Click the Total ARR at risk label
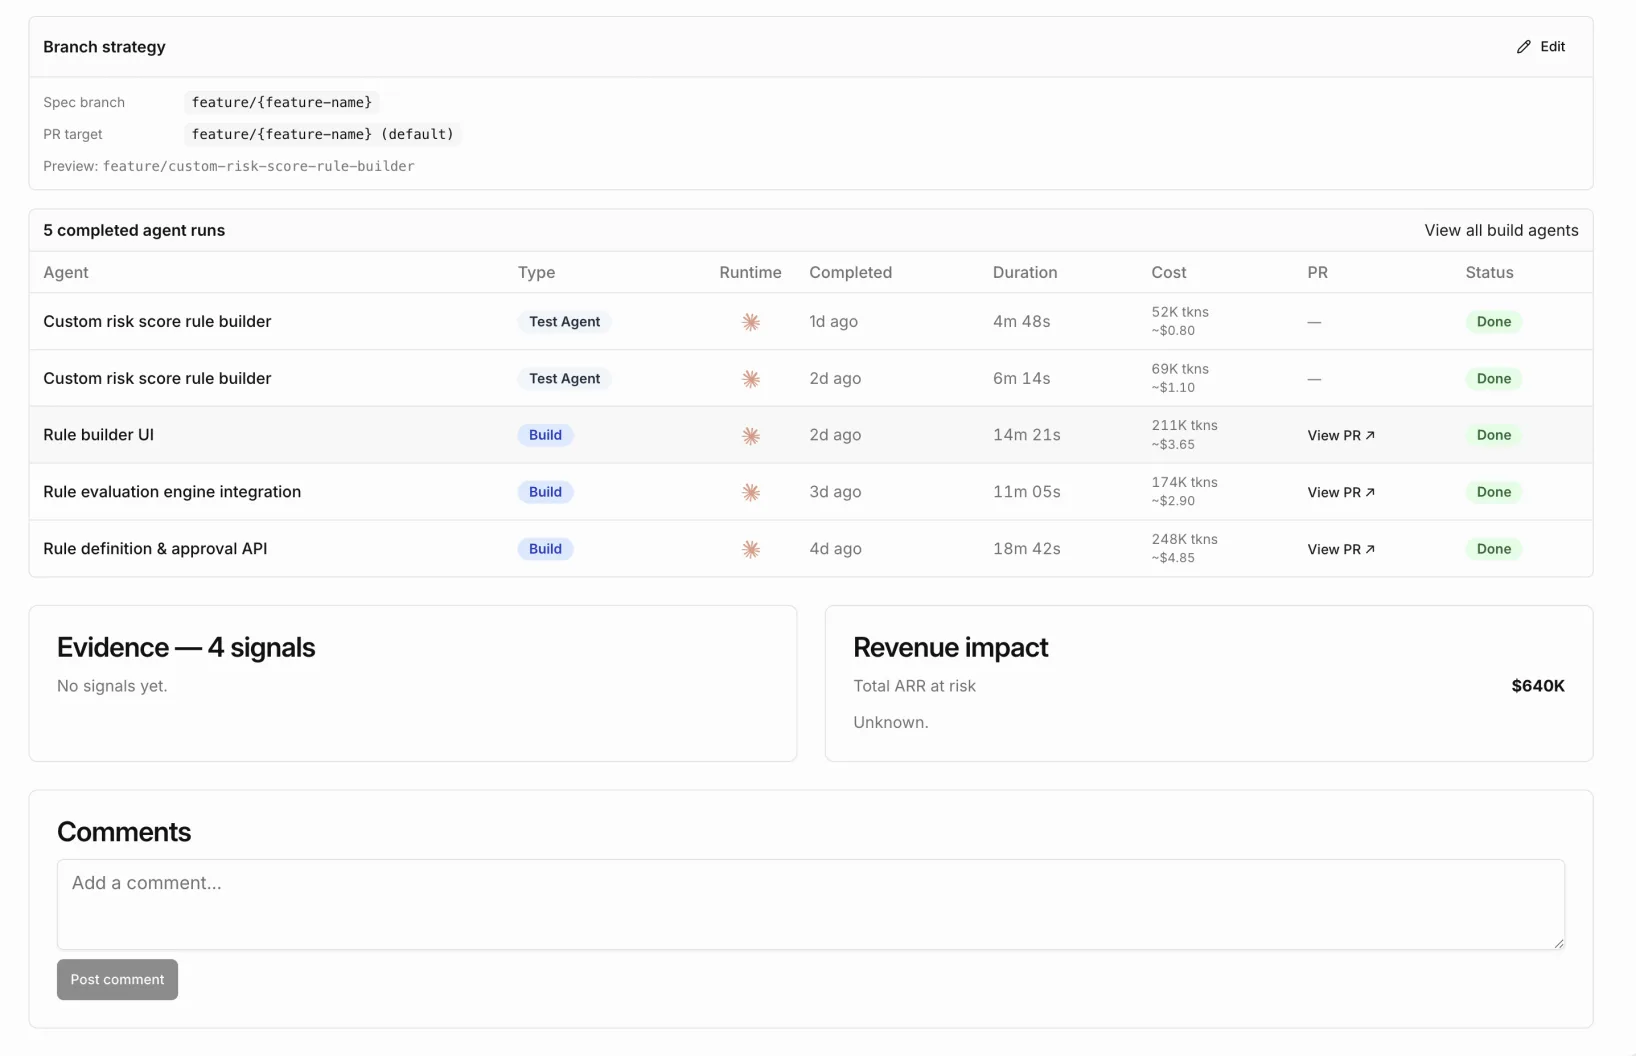Screen dimensions: 1636x1056 pyautogui.click(x=914, y=686)
